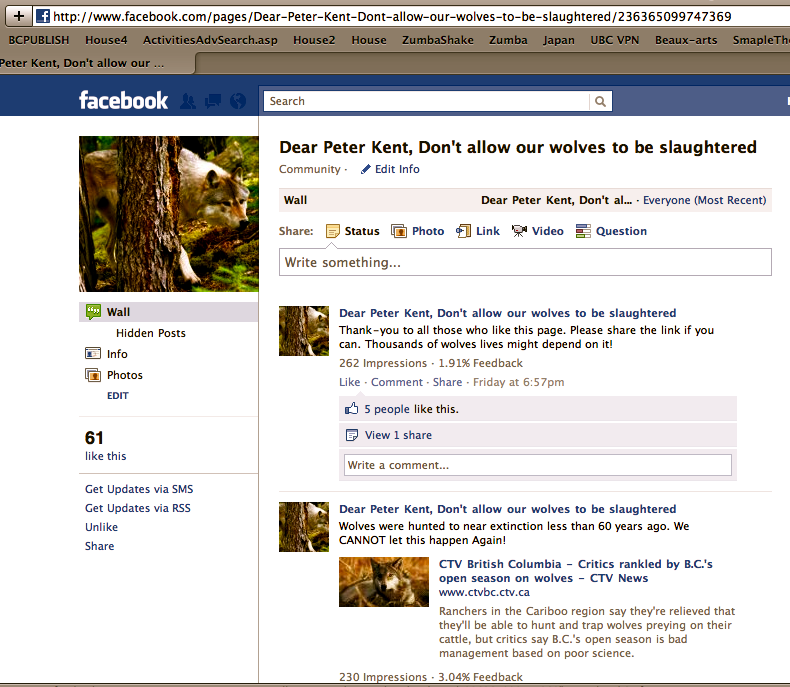
Task: Click the 61 like this count
Action: click(105, 445)
